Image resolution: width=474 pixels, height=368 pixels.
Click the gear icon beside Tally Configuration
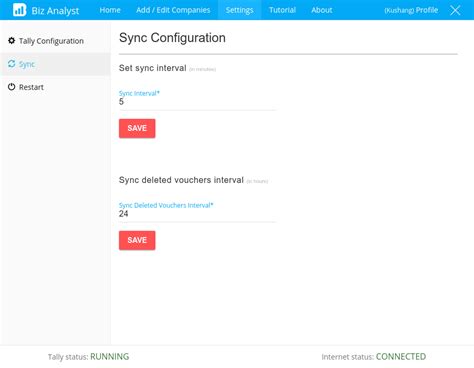pos(12,41)
